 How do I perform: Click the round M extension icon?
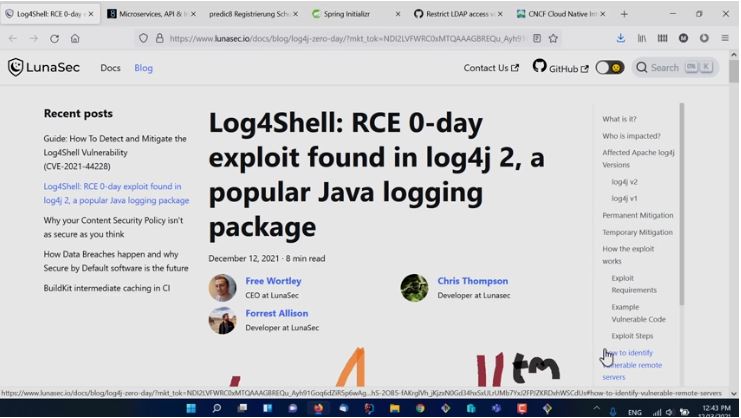683,38
